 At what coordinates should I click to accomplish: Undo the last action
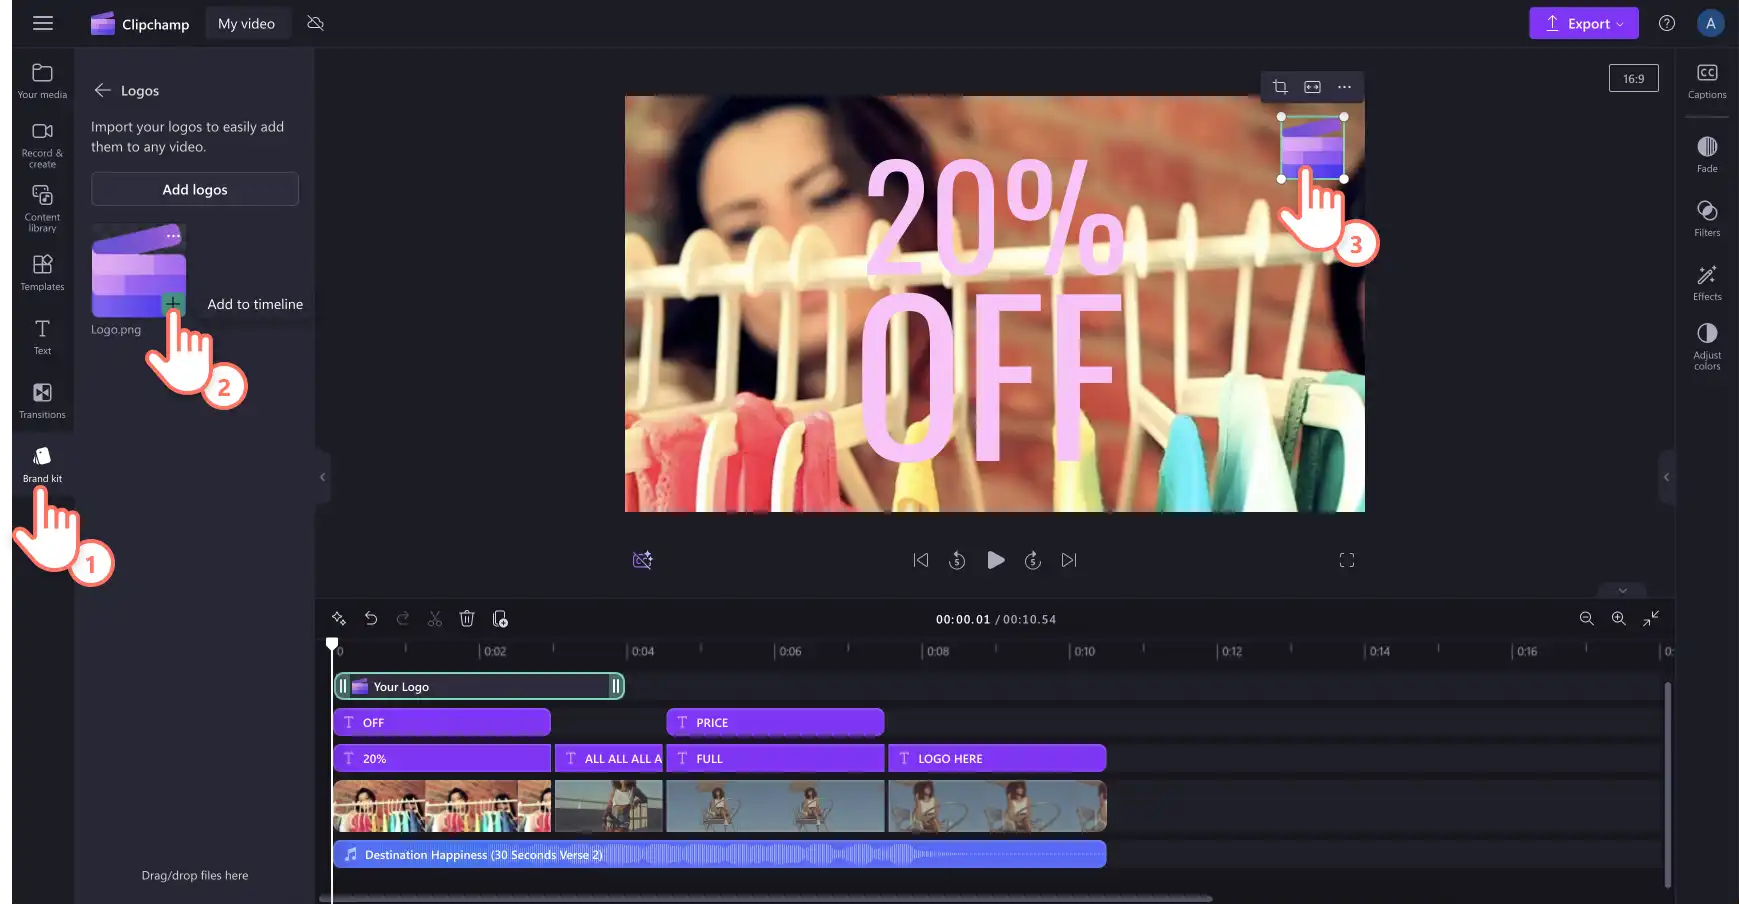[x=371, y=619]
